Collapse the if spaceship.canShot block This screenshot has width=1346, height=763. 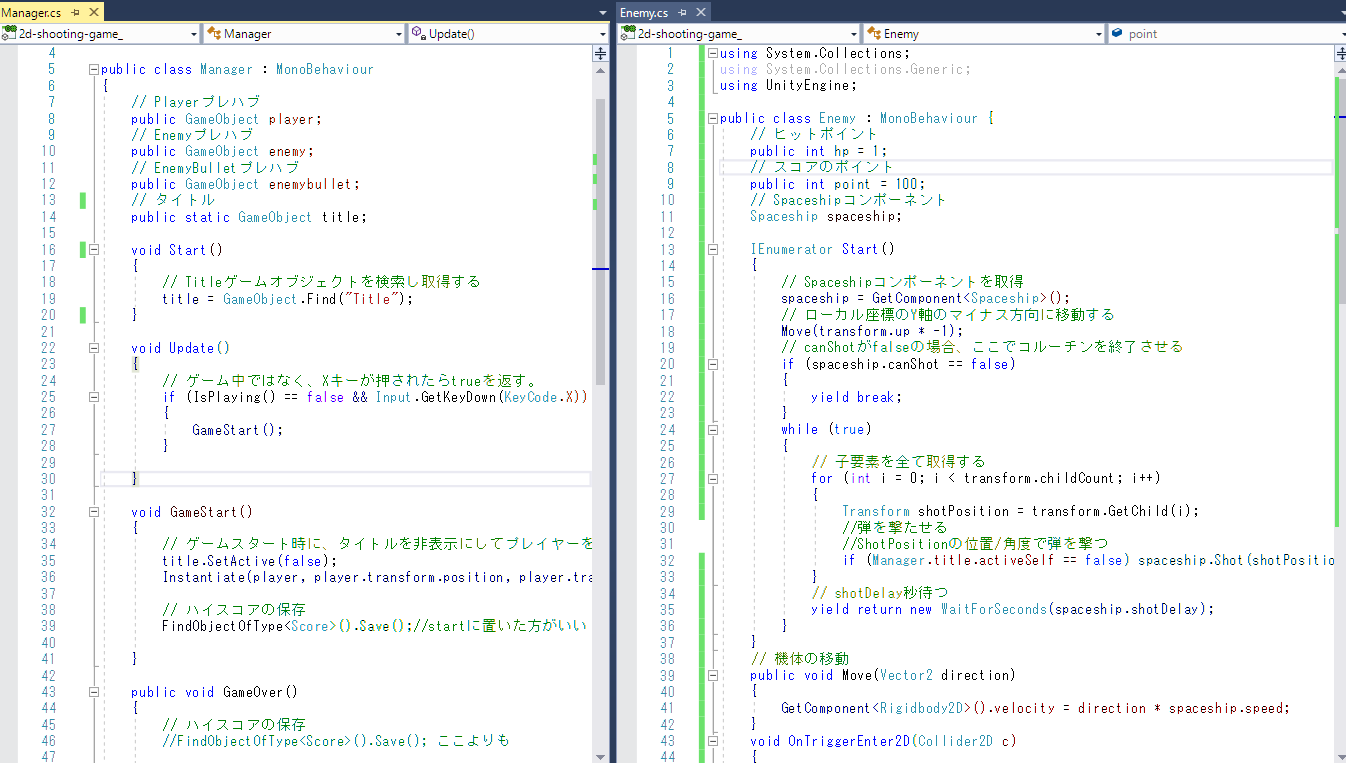(712, 364)
